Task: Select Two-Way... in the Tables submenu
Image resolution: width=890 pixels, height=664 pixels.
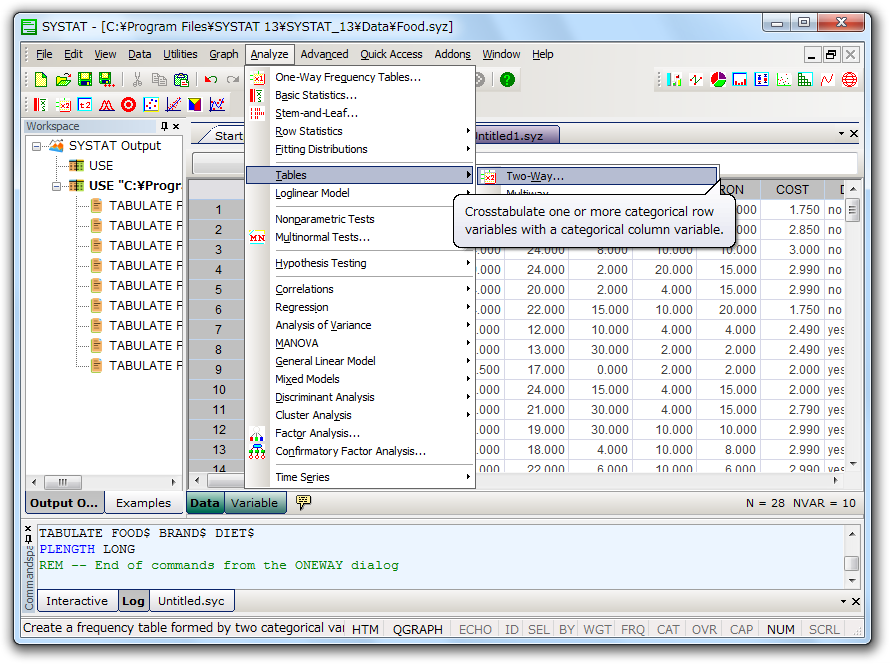Action: [x=597, y=176]
